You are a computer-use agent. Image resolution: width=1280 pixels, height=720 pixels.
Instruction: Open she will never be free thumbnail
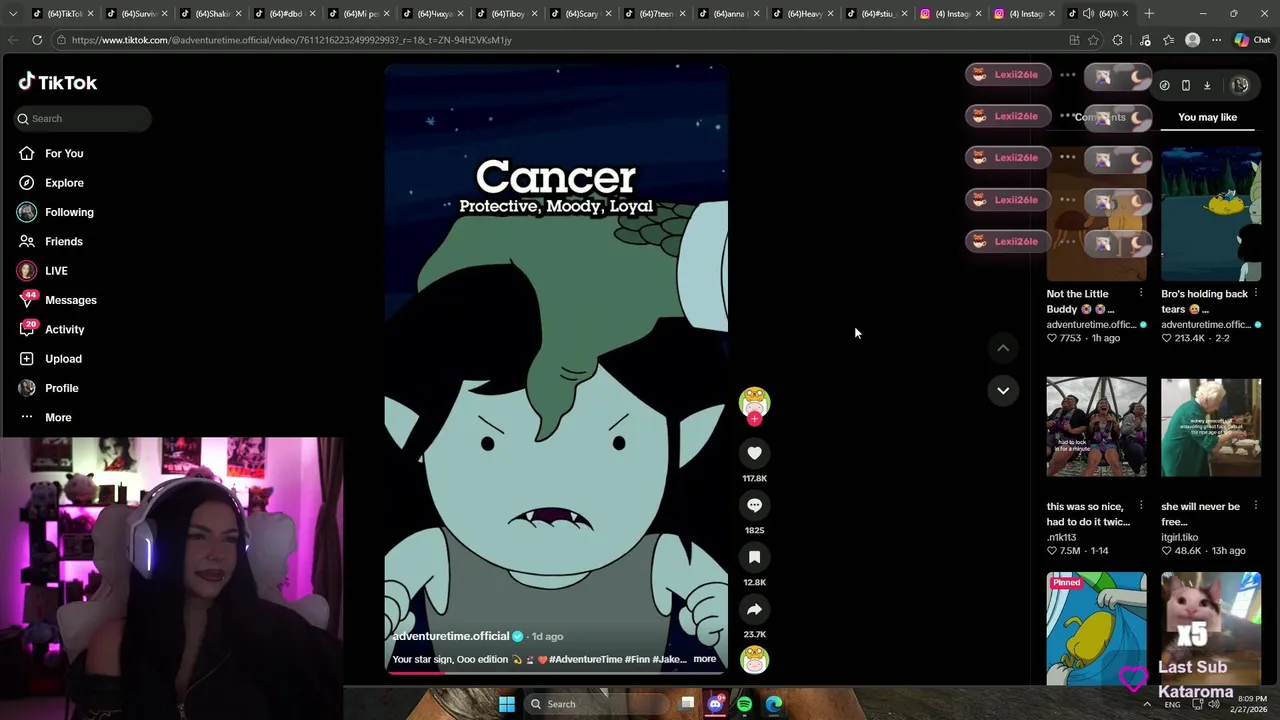1211,427
